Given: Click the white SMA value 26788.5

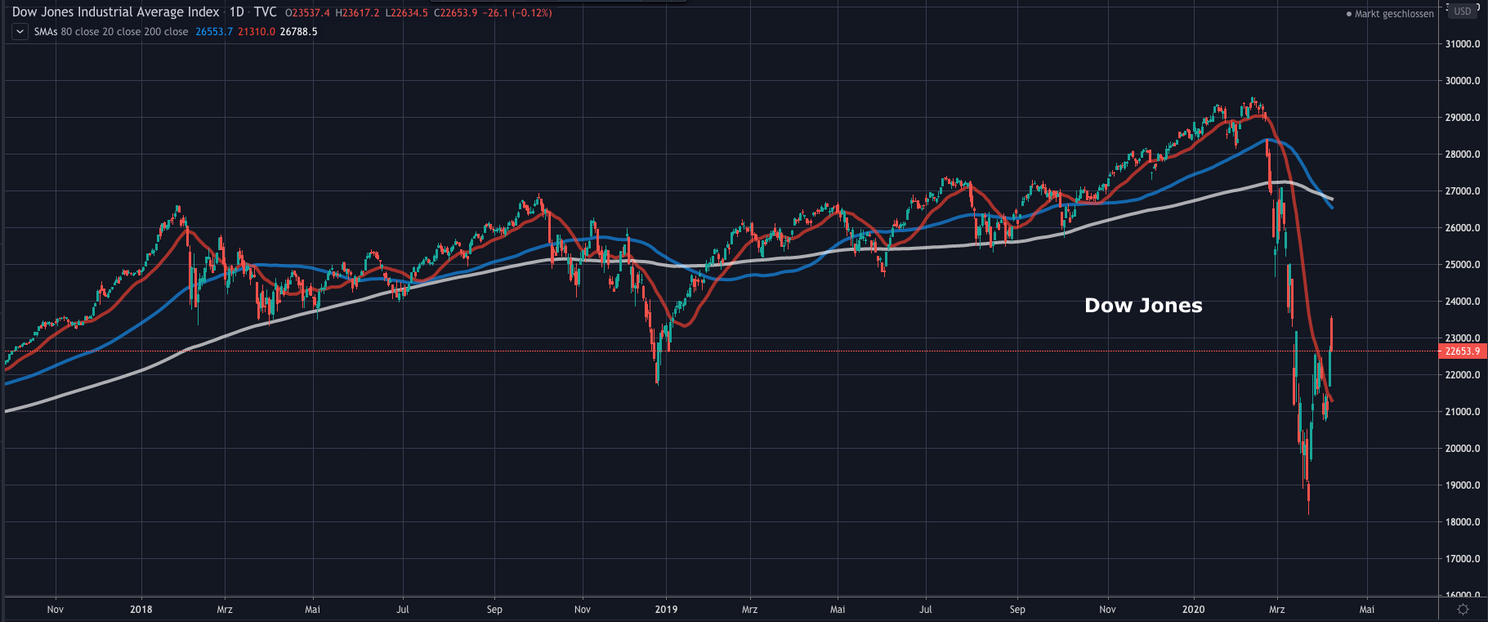Looking at the screenshot, I should click(299, 32).
